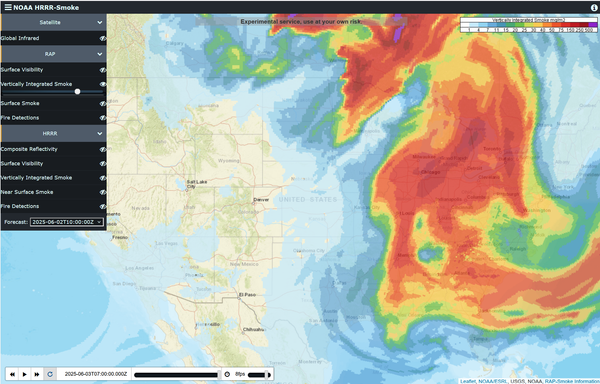Click the Global Infrared layer label
The image size is (600, 384).
[x=20, y=38]
